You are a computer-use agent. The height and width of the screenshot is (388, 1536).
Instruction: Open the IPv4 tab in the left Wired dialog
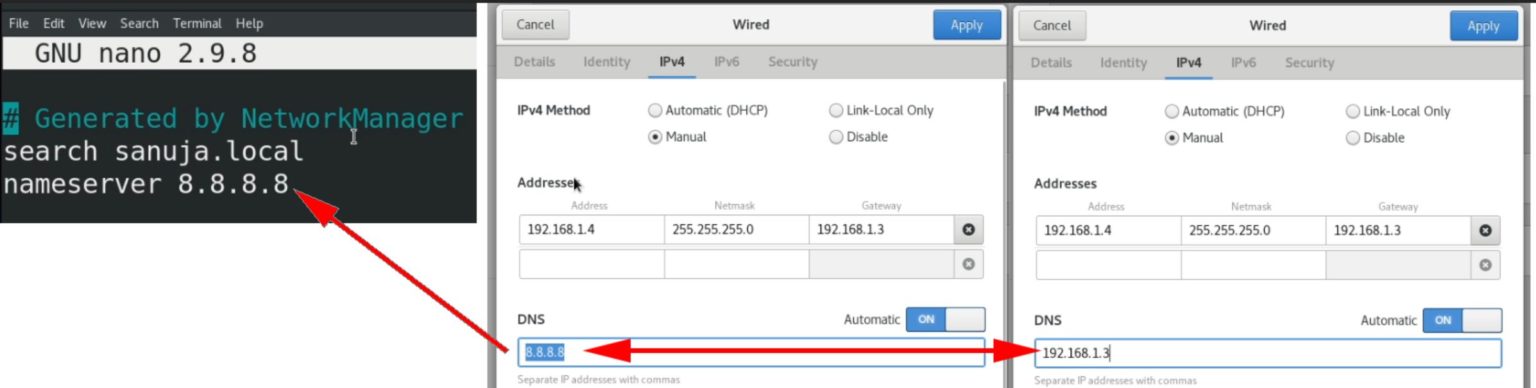[x=672, y=62]
